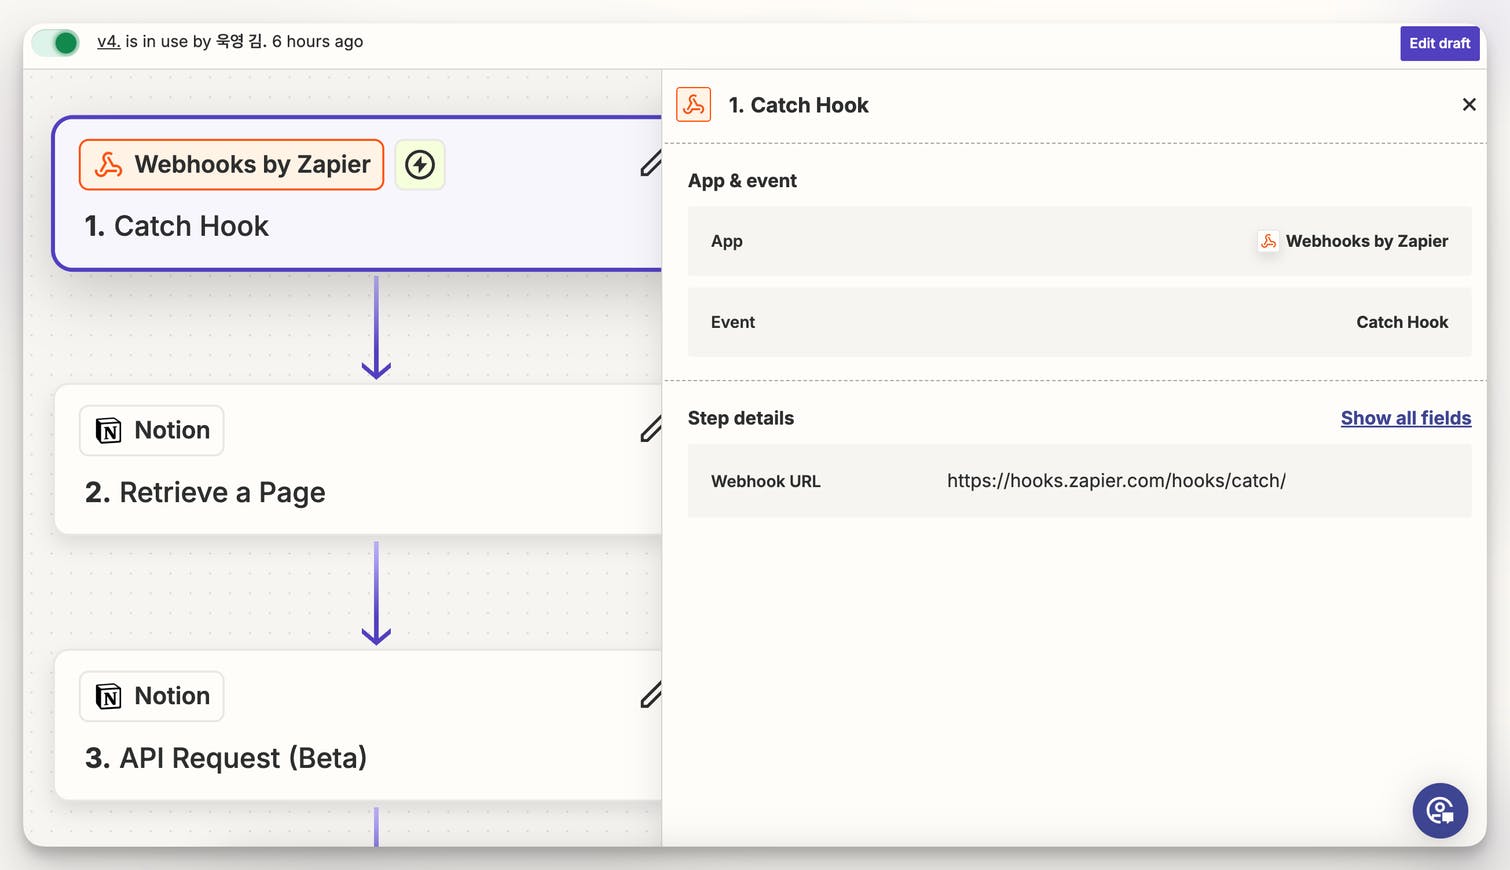
Task: Click the Webhooks by Zapier app badge
Action: (x=232, y=165)
